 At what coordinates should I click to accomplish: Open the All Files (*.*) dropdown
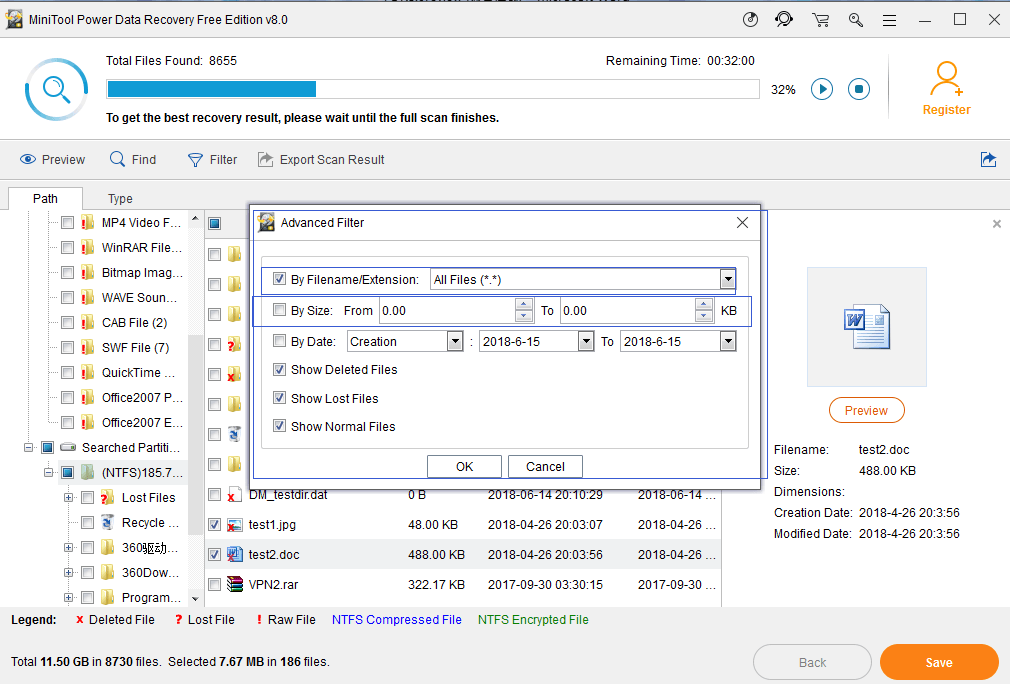click(727, 280)
